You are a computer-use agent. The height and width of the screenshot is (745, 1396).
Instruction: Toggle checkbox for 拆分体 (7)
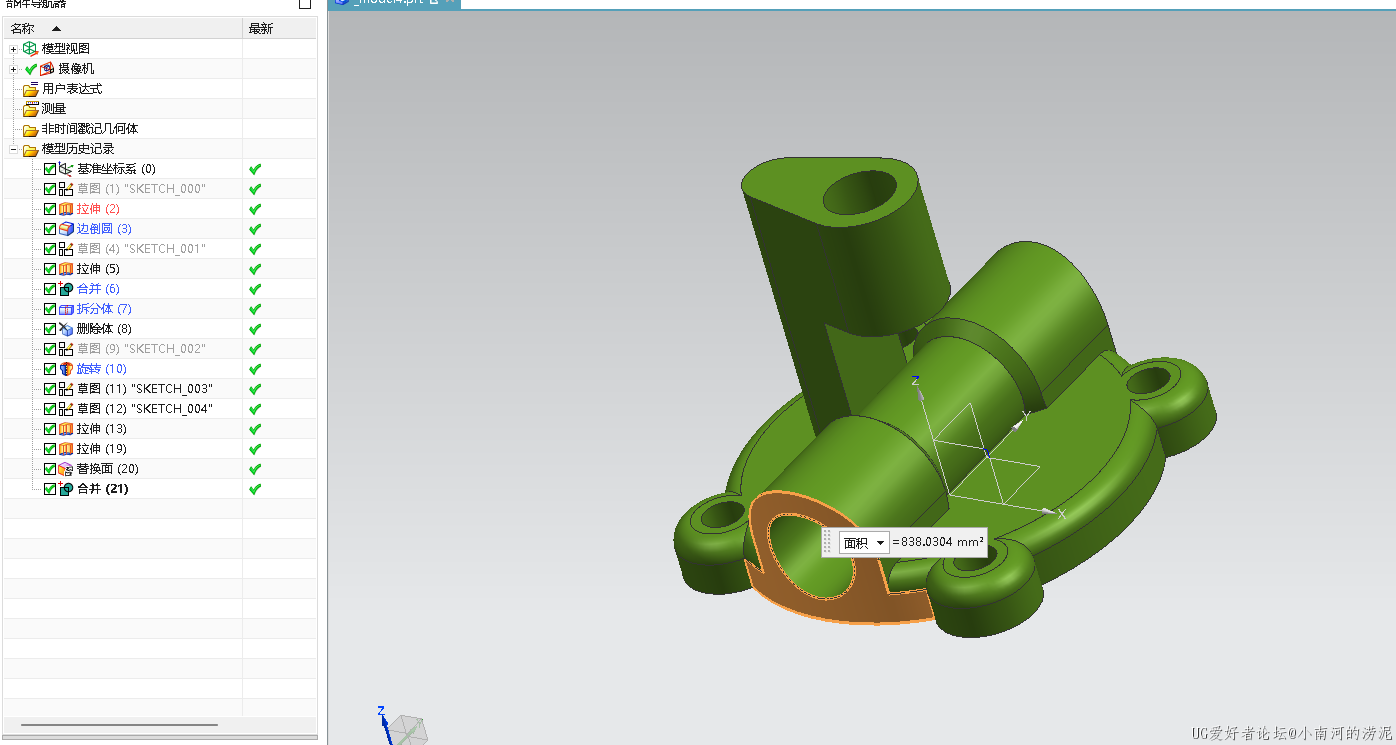[50, 309]
